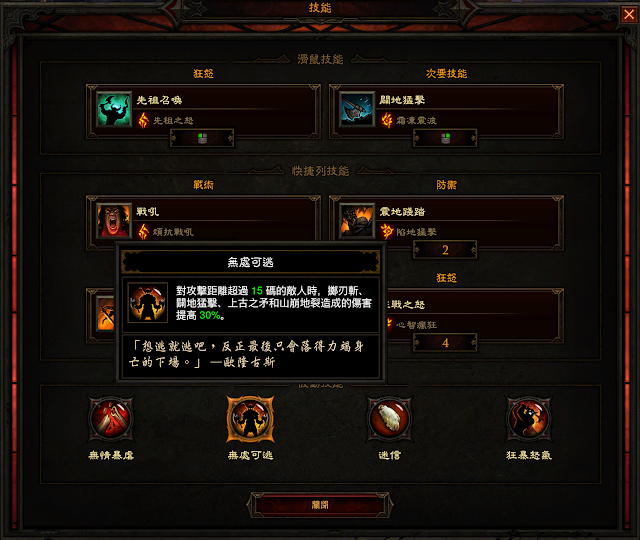Select the 狂暴怒氣 passive skill icon

click(529, 419)
